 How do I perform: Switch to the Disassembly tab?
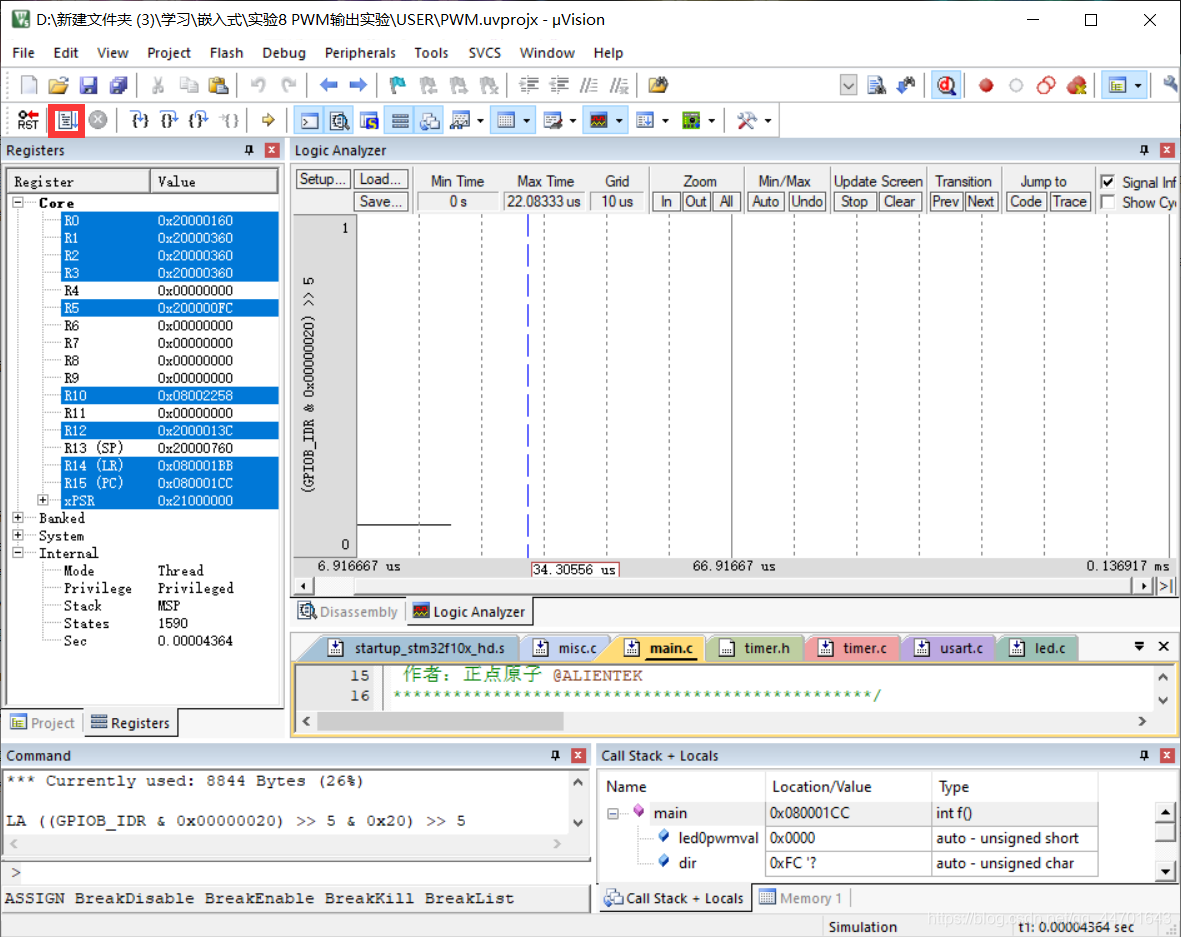pyautogui.click(x=348, y=612)
